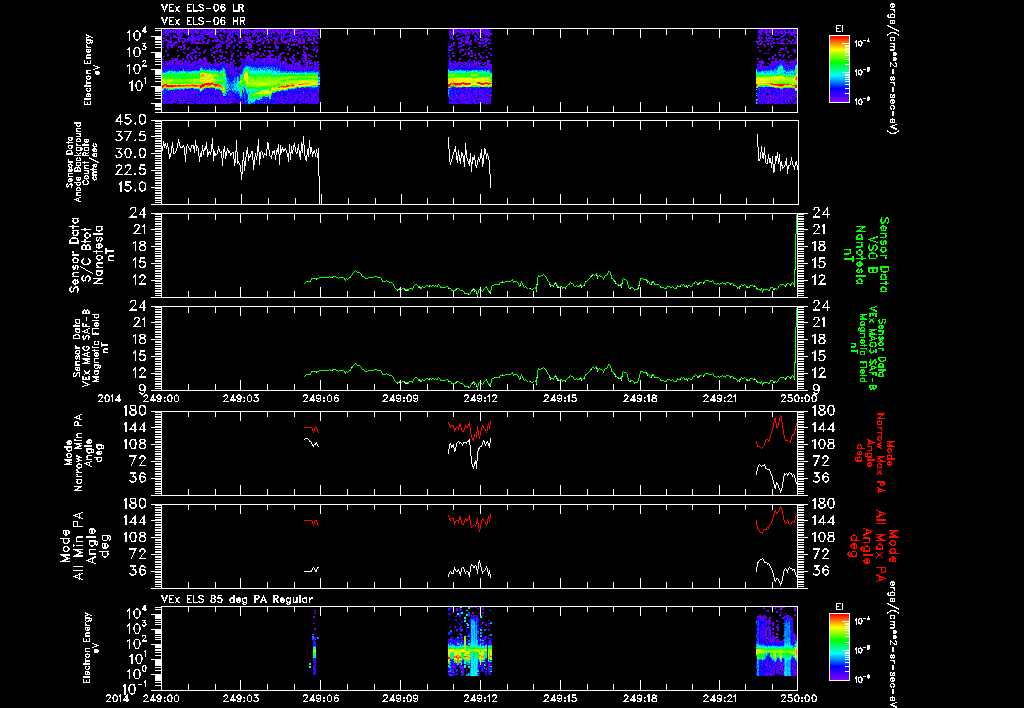
Task: Click "249:09" on the bottom time axis
Action: (x=400, y=696)
